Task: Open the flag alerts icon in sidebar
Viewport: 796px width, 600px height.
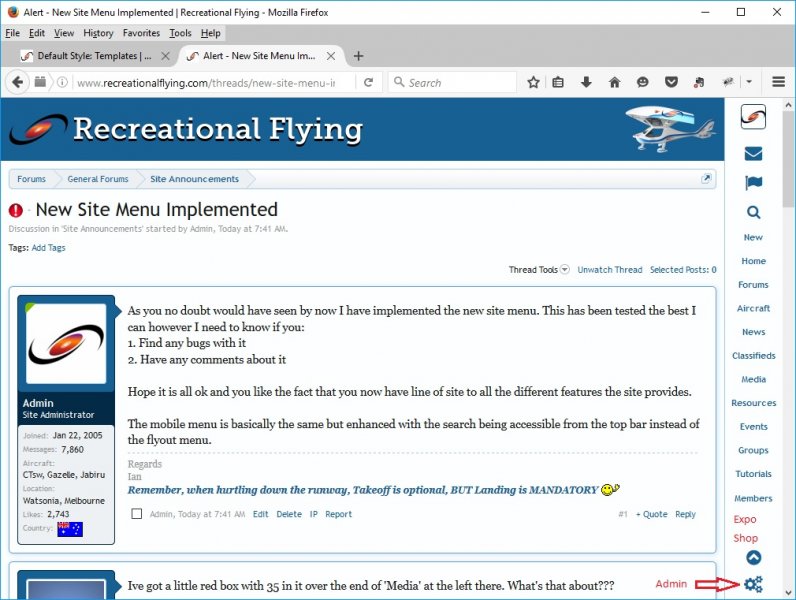Action: point(753,182)
